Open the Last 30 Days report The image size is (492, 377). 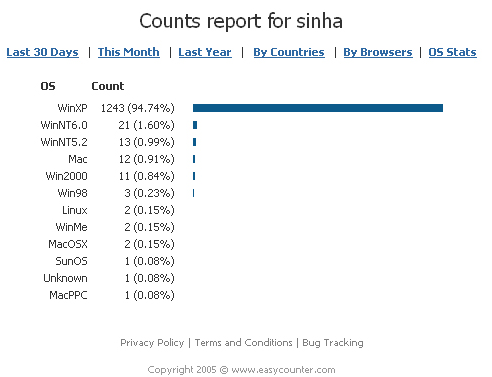42,52
